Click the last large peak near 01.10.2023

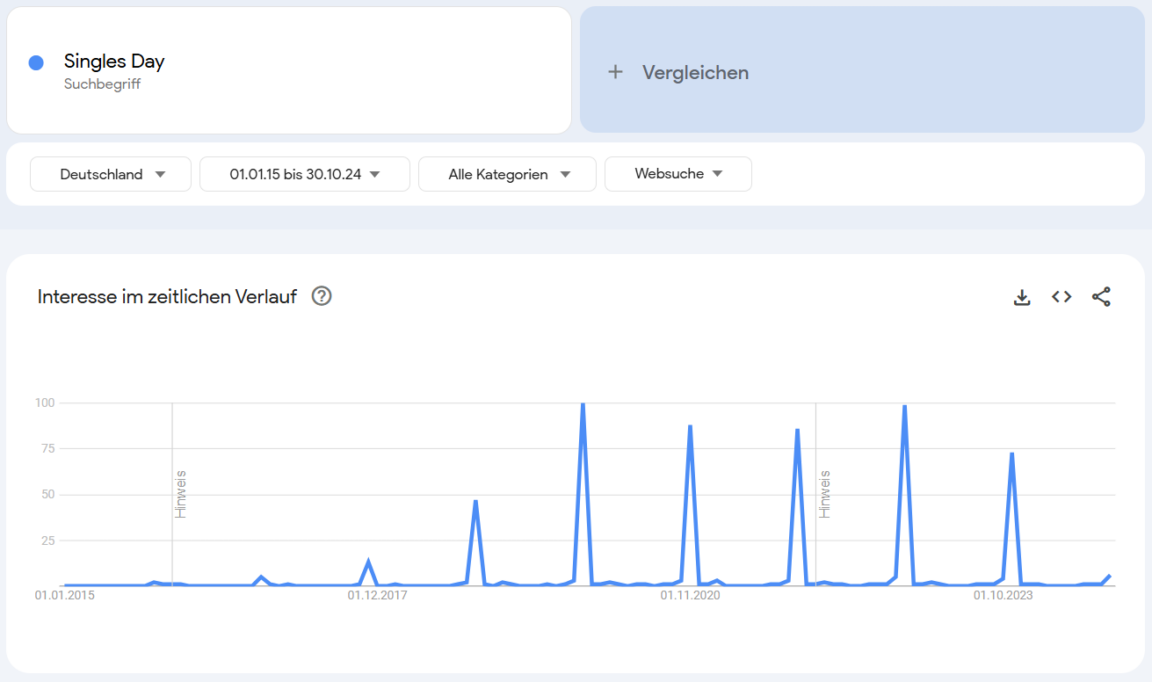pos(1012,454)
